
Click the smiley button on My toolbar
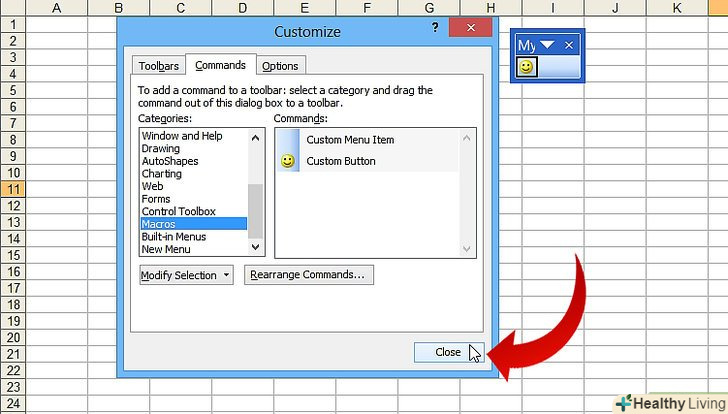(x=526, y=67)
